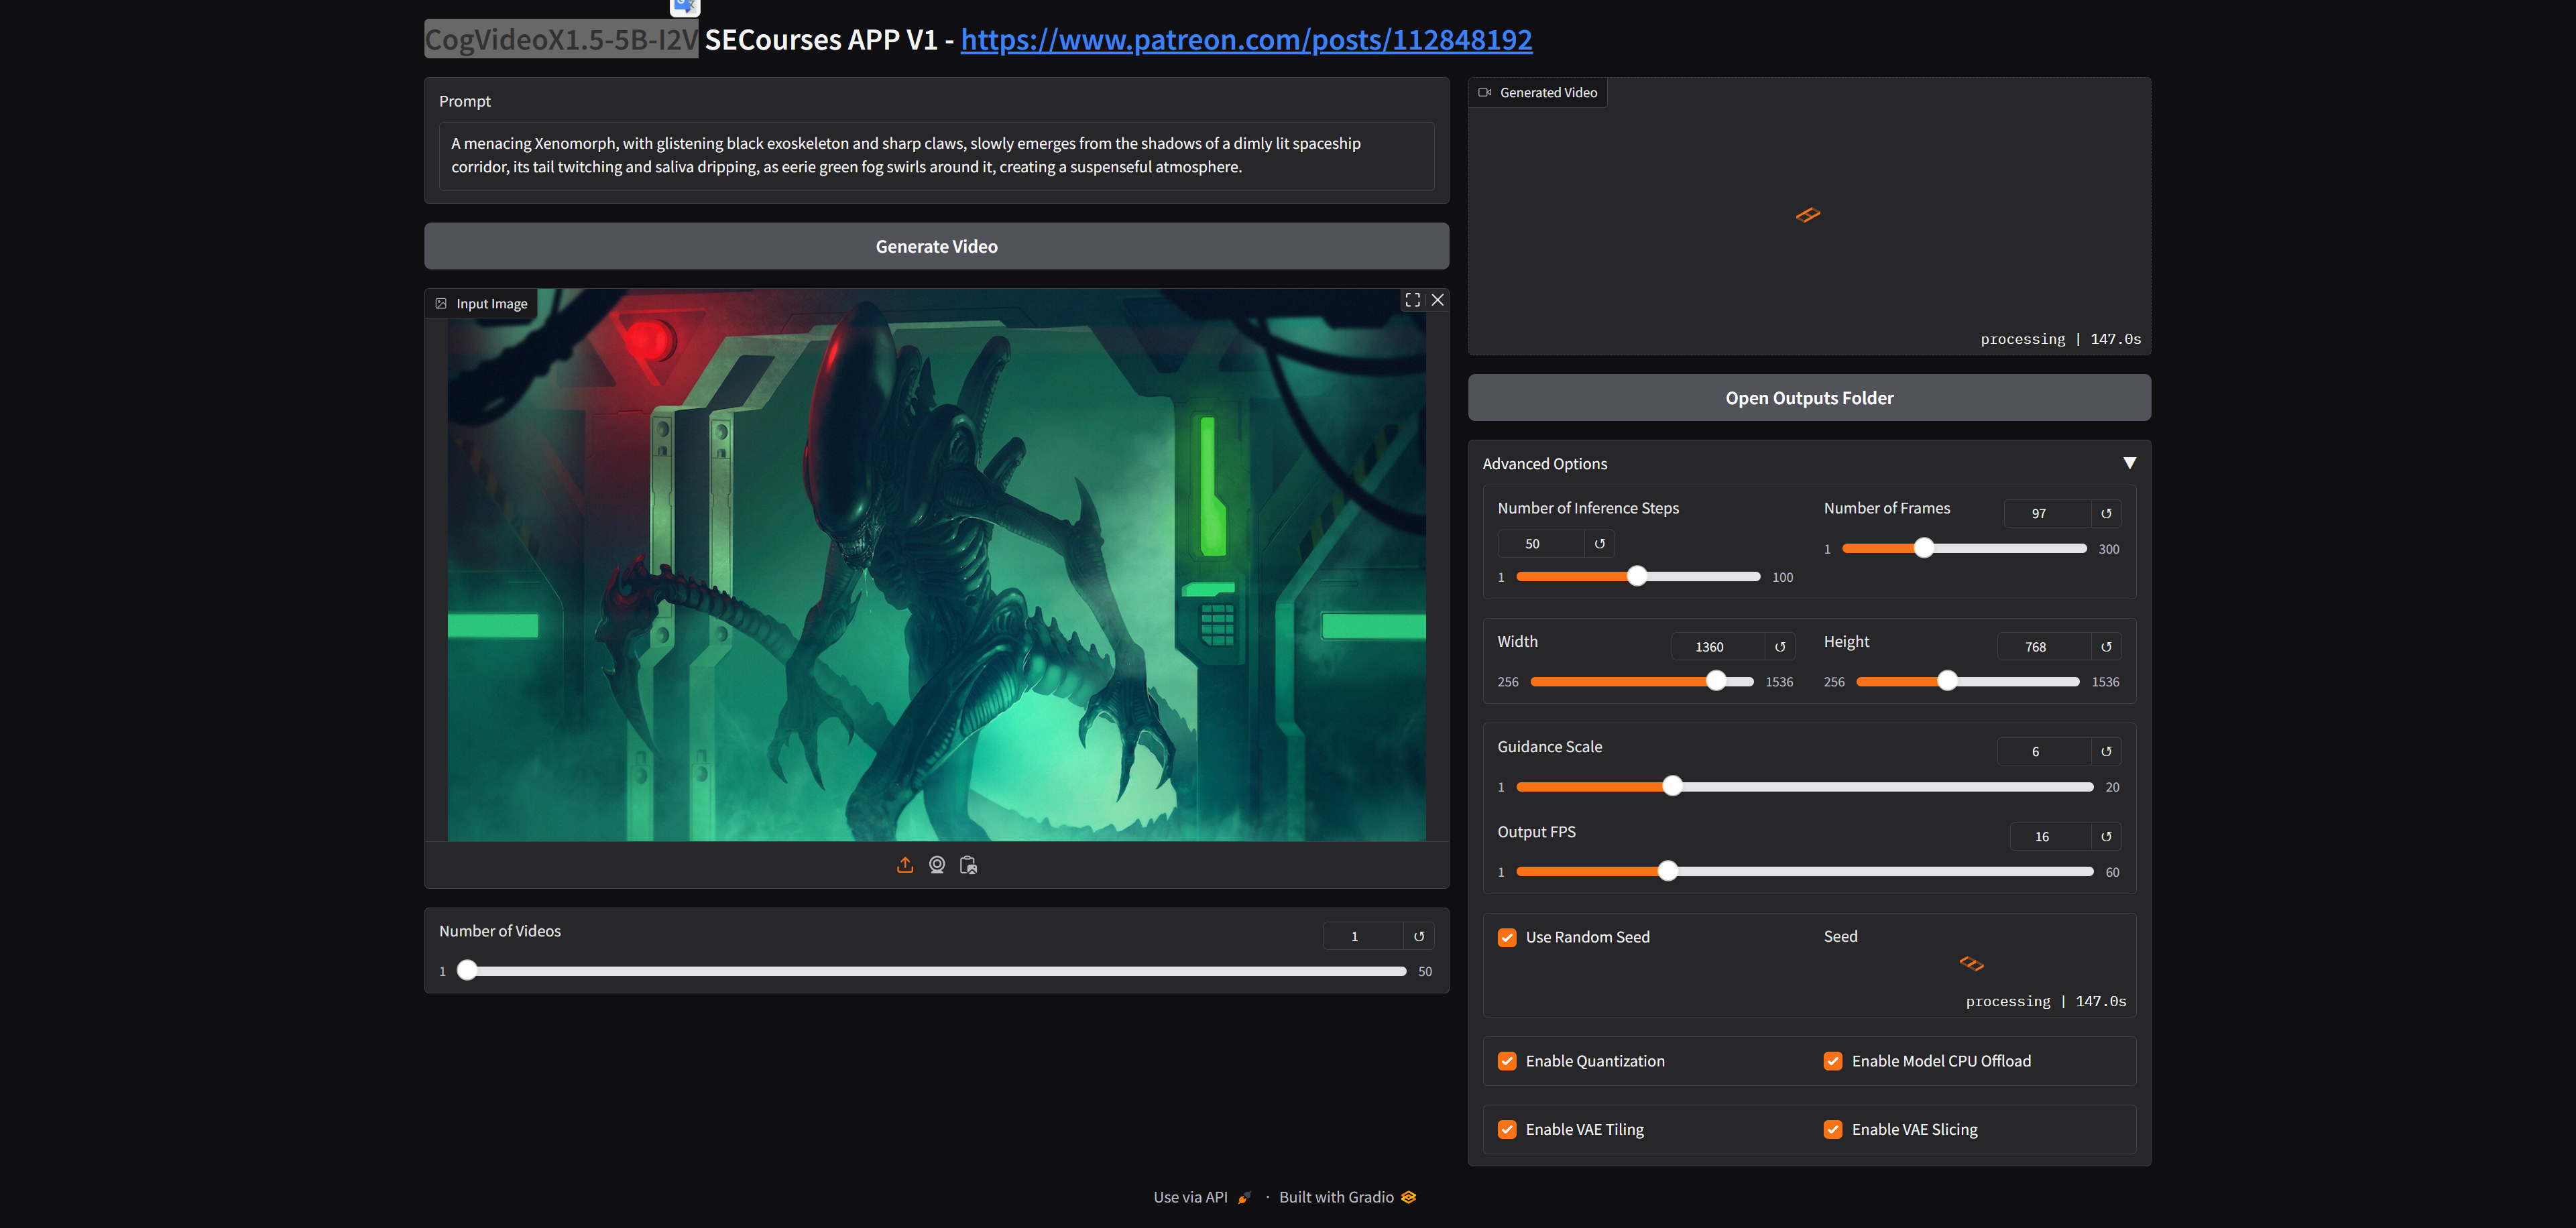
Task: Click into the Prompt text box
Action: tap(936, 156)
